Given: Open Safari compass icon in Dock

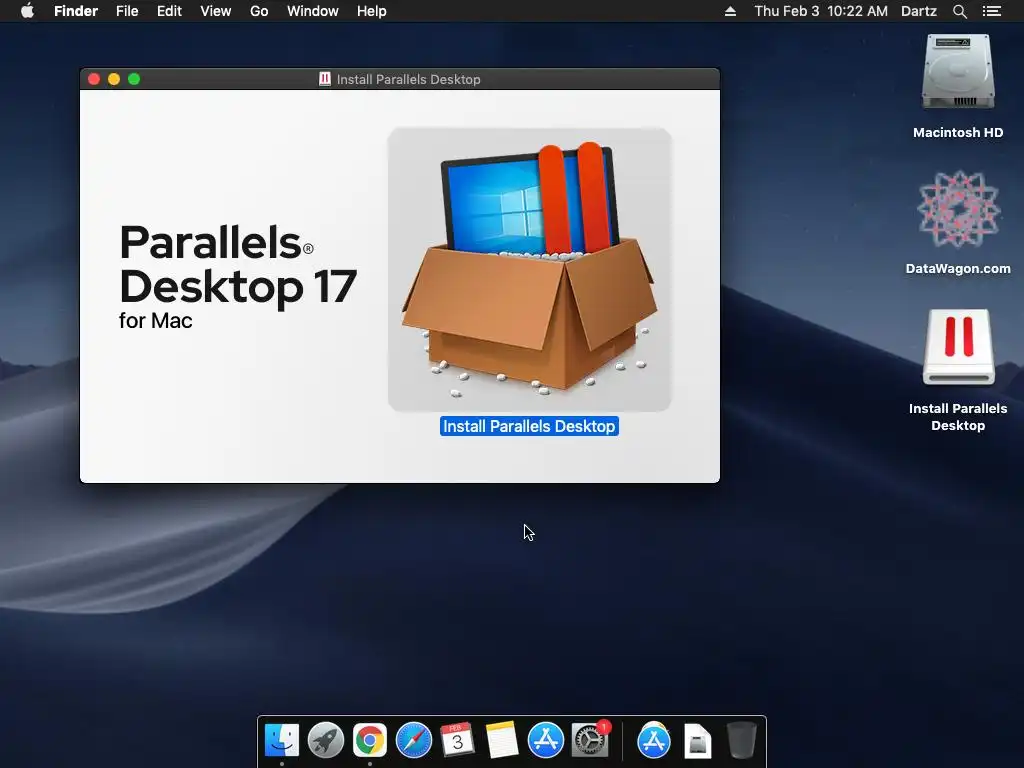Looking at the screenshot, I should [x=414, y=741].
